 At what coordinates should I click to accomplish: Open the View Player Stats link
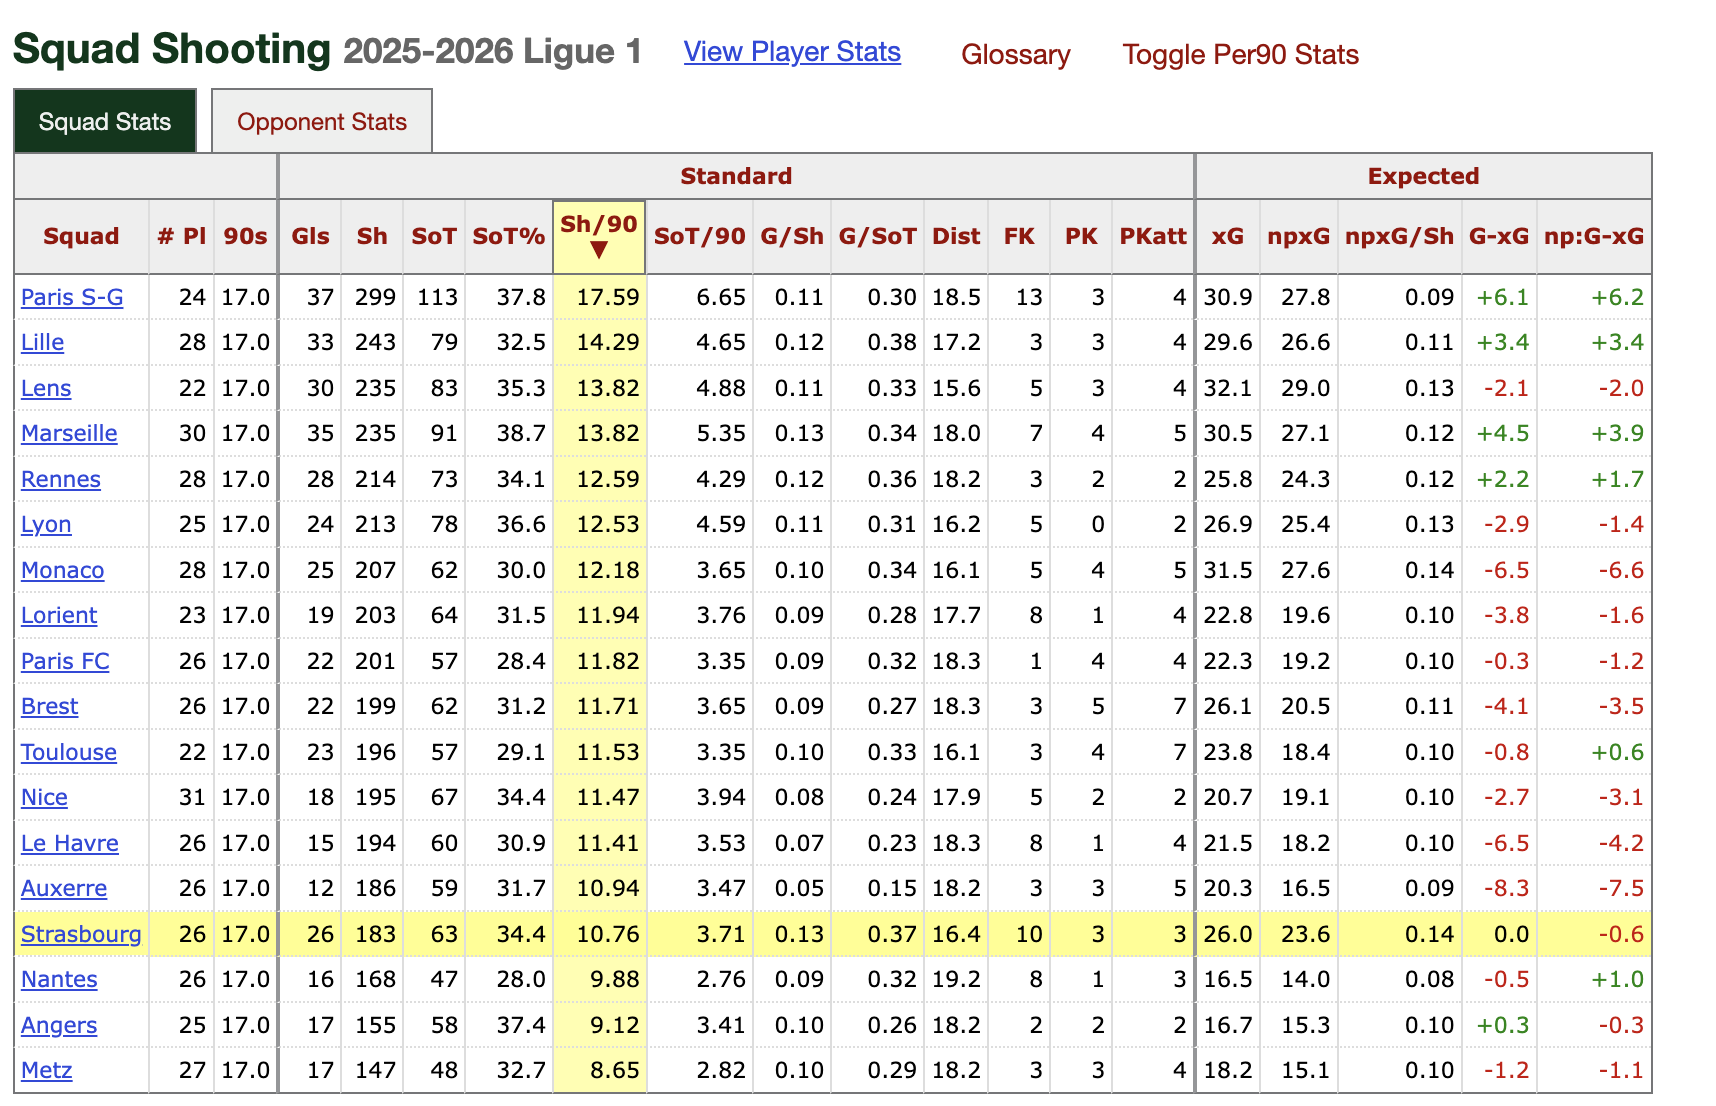(792, 52)
